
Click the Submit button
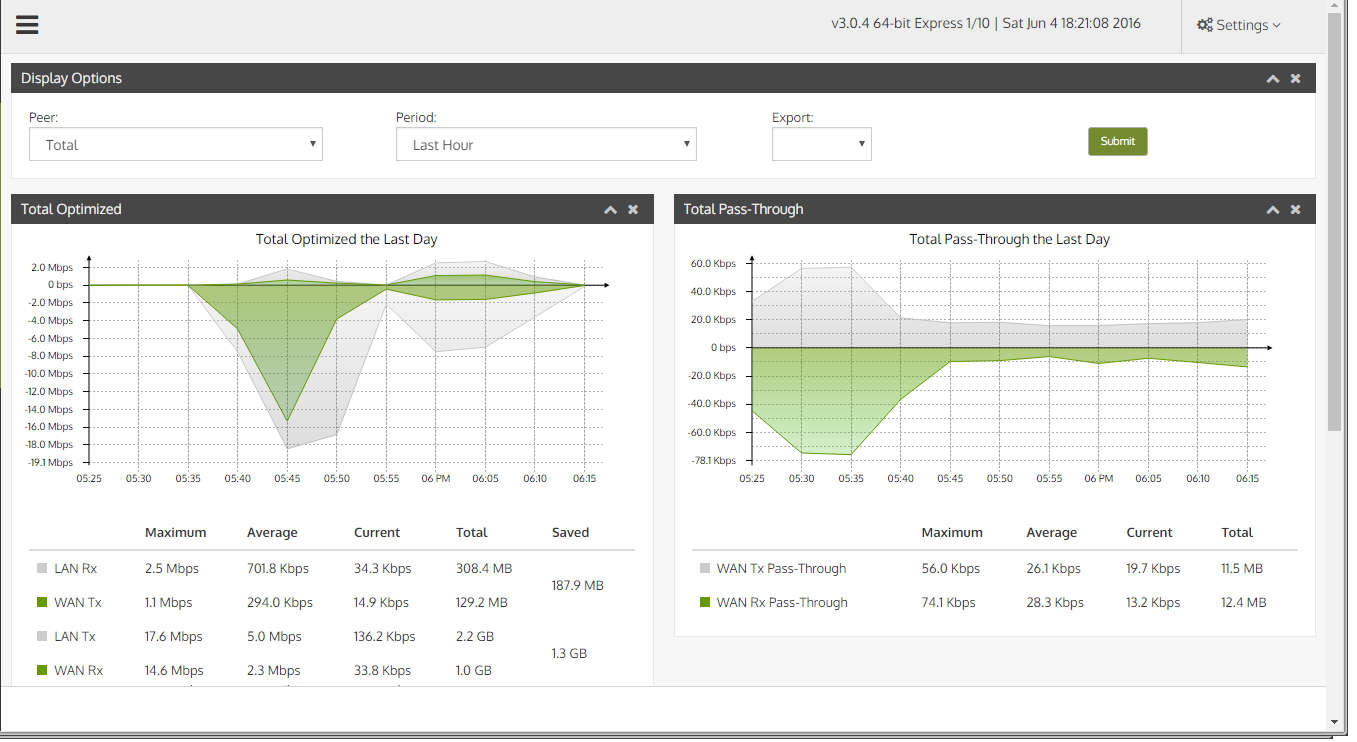(1117, 141)
